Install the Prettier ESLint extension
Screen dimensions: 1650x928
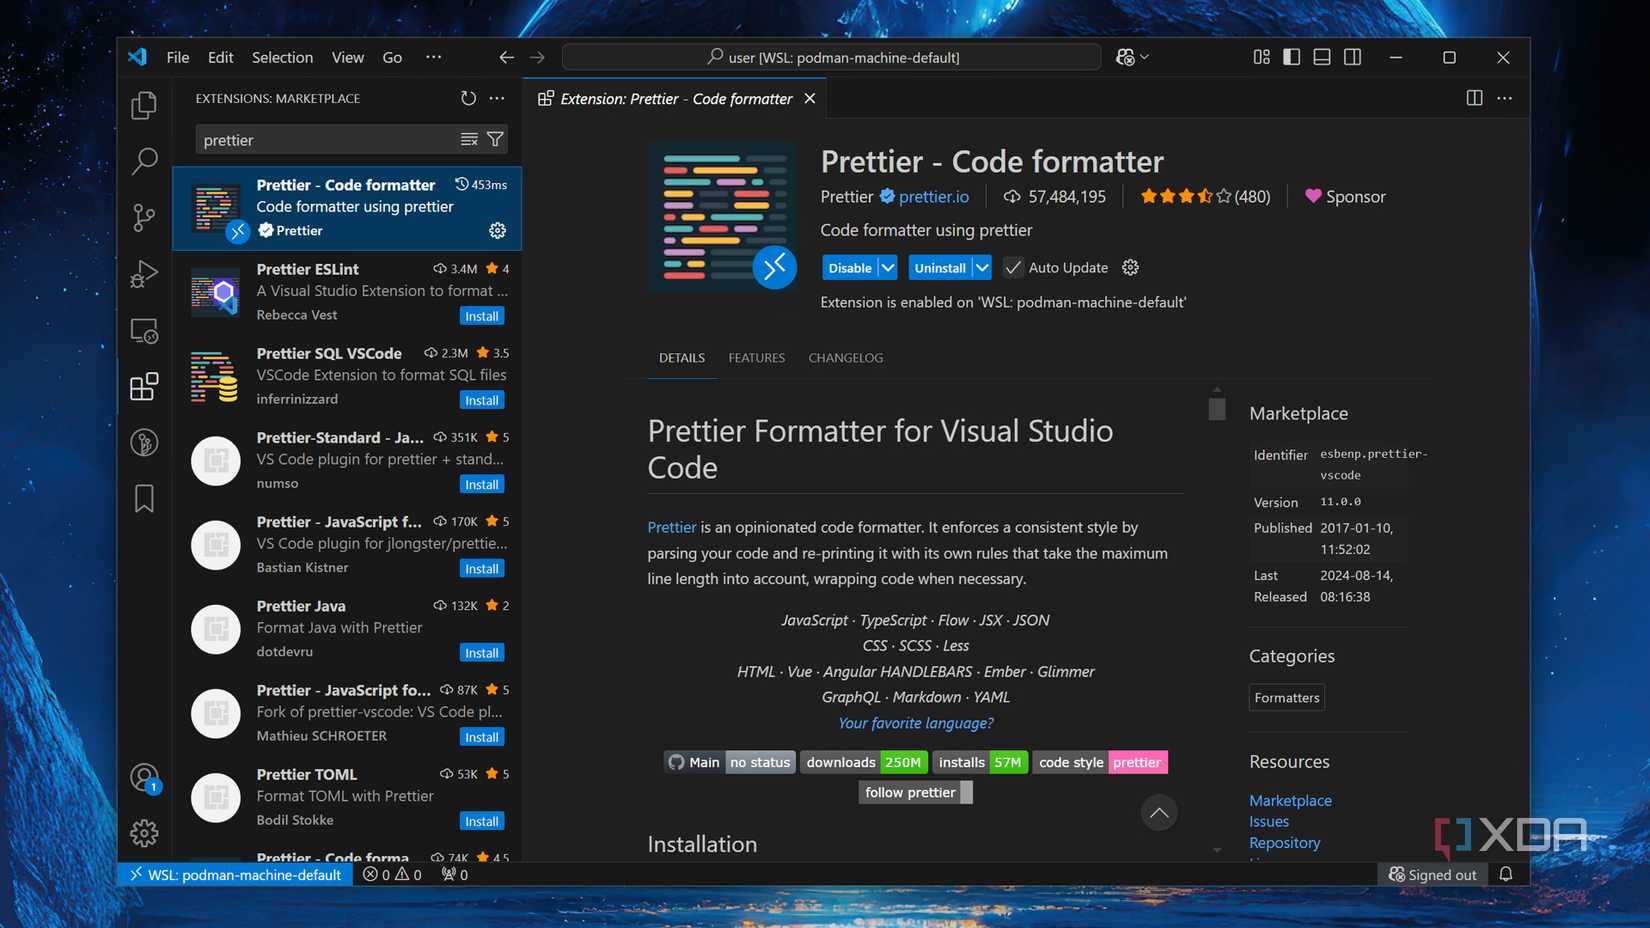pyautogui.click(x=481, y=315)
